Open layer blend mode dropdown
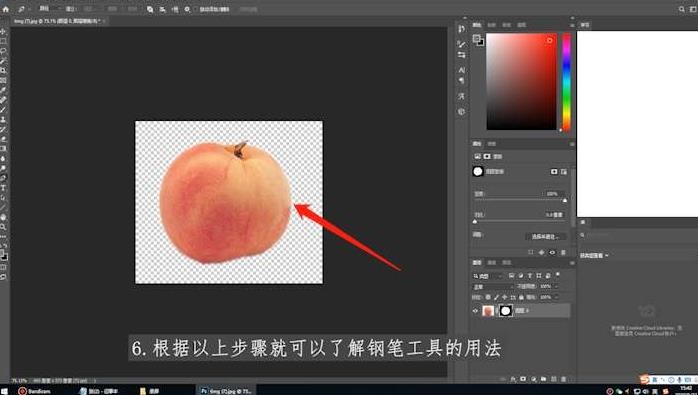The width and height of the screenshot is (698, 395). [x=493, y=287]
